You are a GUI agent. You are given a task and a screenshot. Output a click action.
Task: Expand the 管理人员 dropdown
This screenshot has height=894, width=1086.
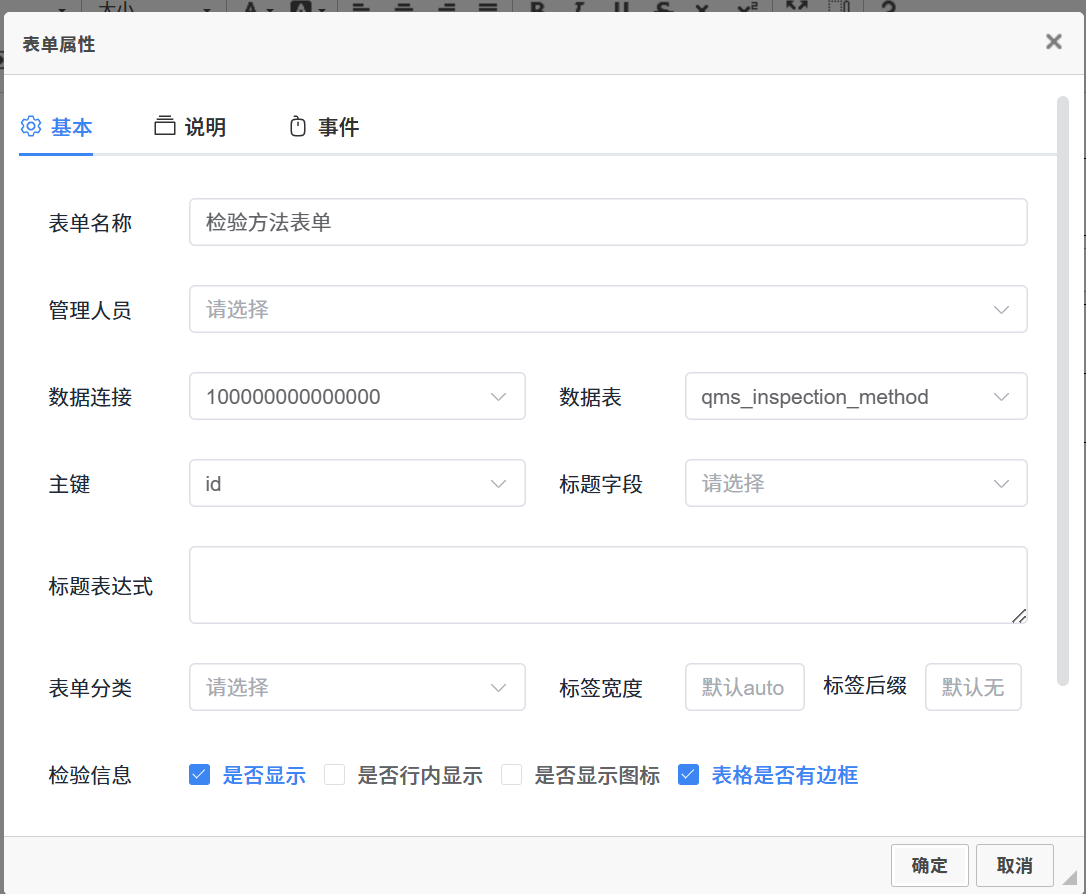click(x=607, y=310)
